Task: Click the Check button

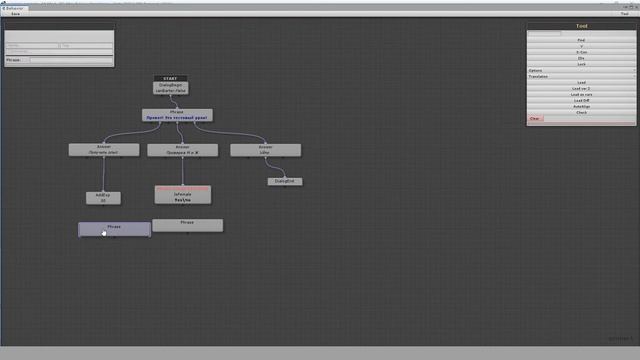Action: (581, 112)
